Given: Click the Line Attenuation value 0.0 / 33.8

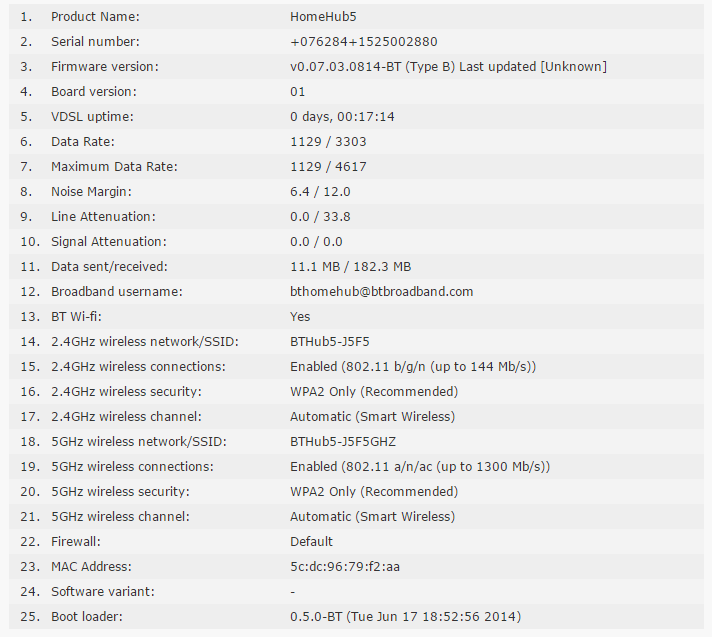Looking at the screenshot, I should [x=320, y=217].
